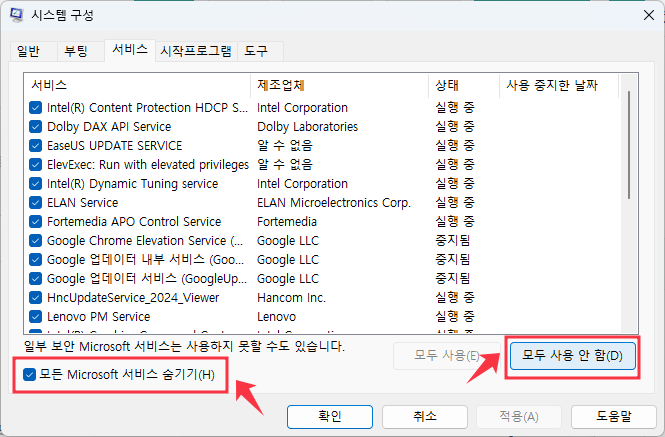Click the System Configuration title bar icon

point(17,15)
